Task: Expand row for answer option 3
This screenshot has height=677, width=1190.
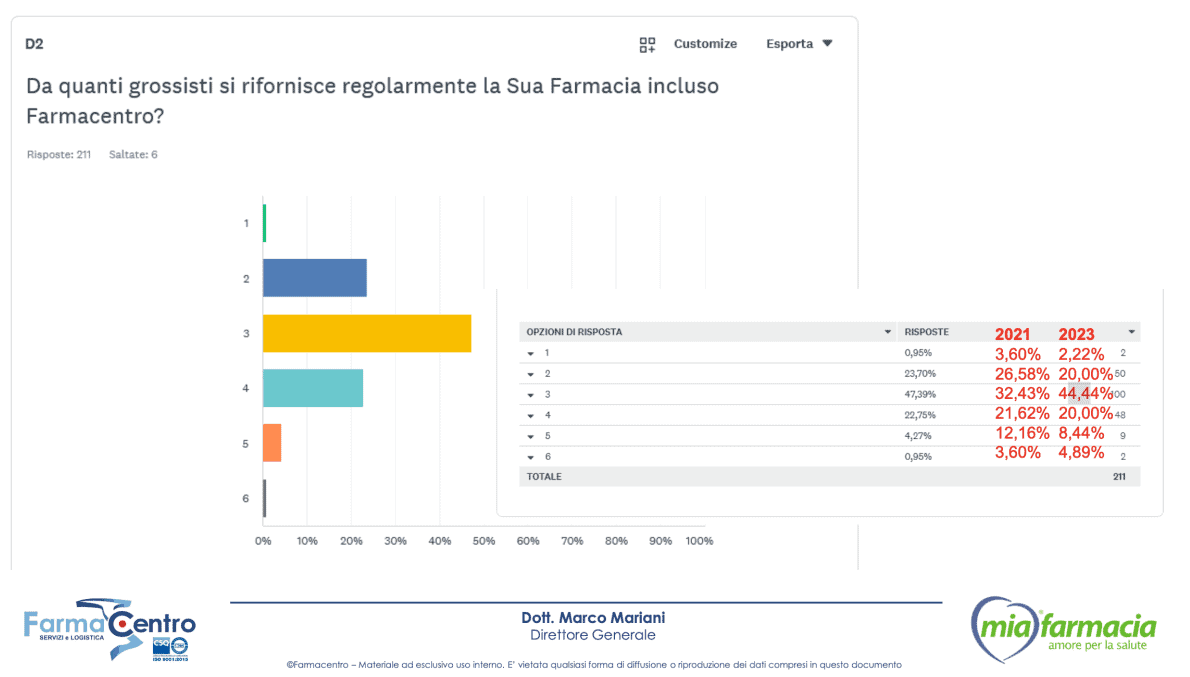Action: pos(532,395)
